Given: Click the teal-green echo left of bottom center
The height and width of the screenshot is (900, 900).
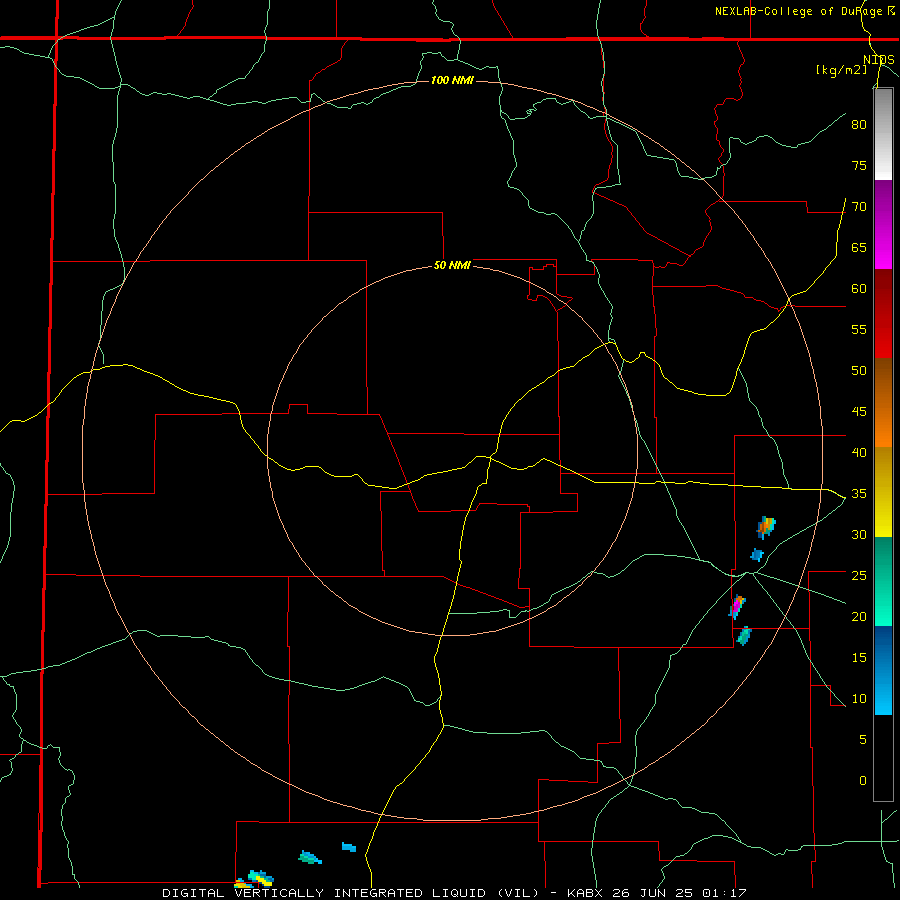Looking at the screenshot, I should [310, 858].
